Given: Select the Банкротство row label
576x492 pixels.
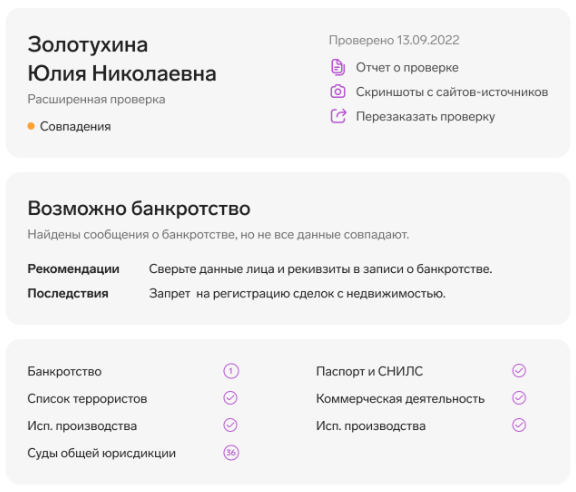Looking at the screenshot, I should click(64, 371).
